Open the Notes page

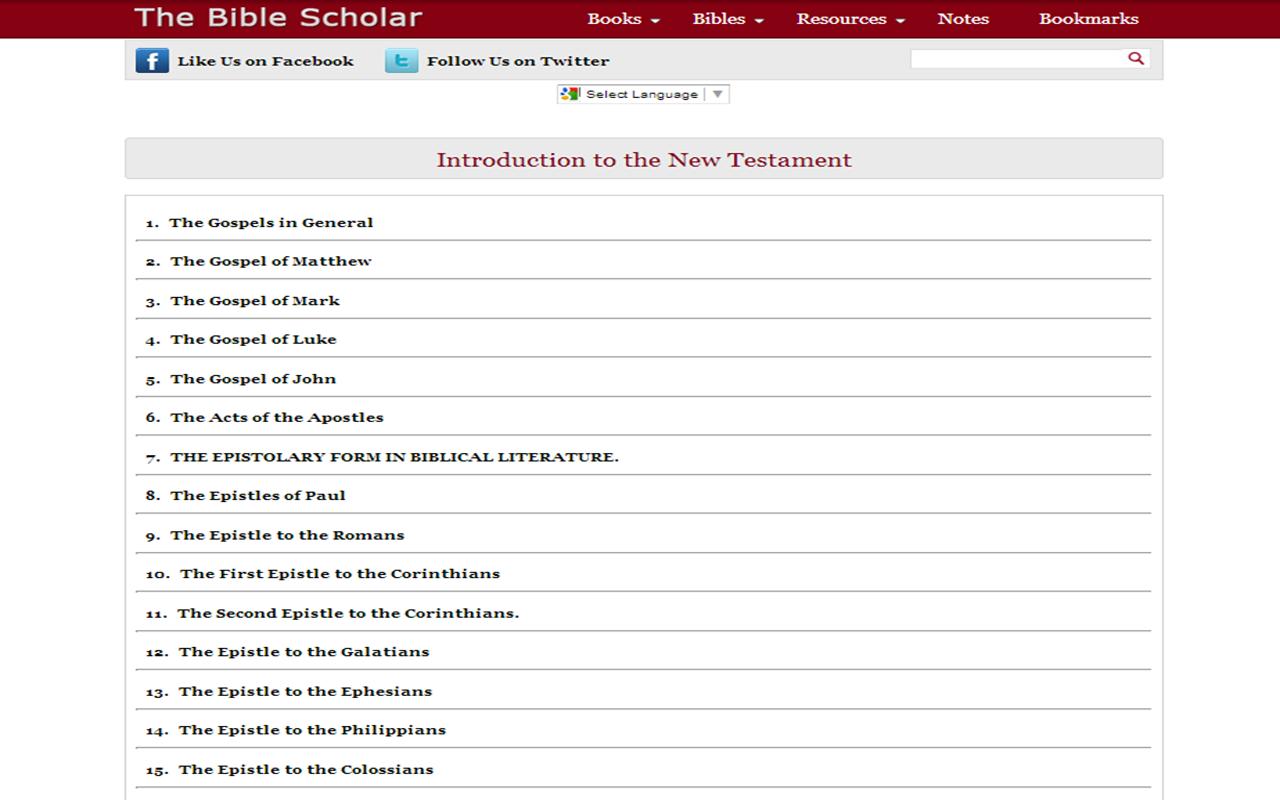[x=963, y=19]
